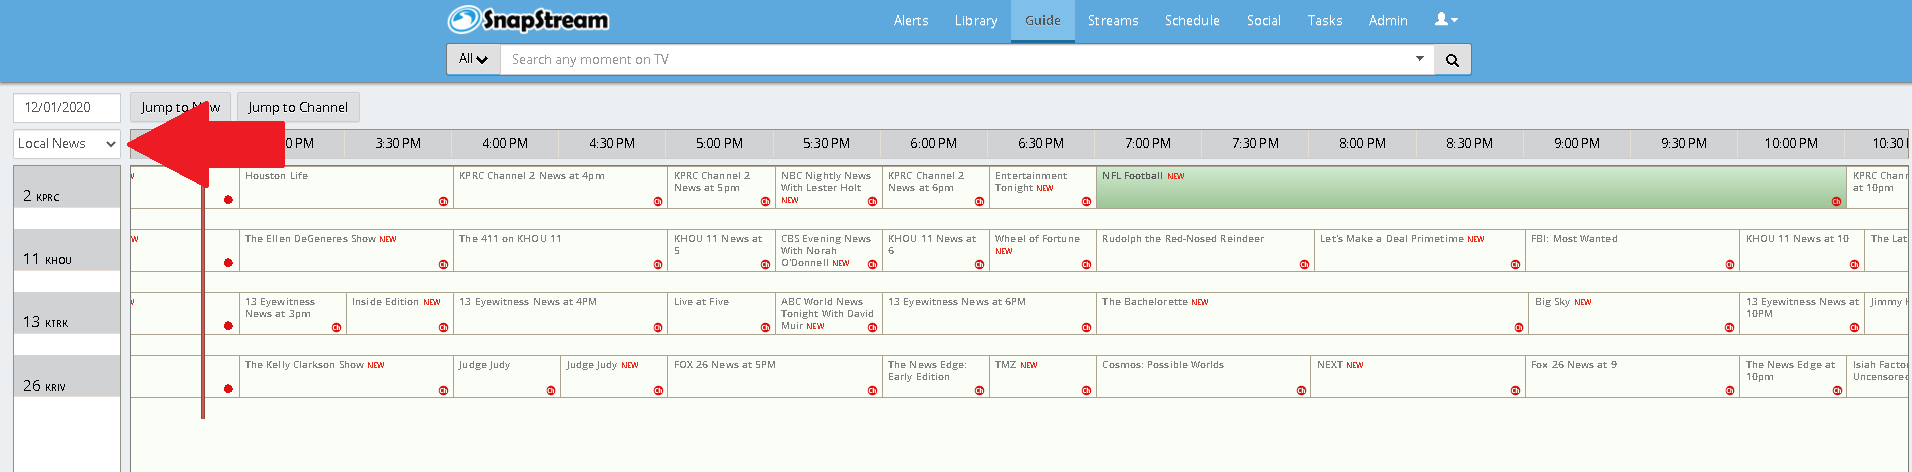
Task: Open the Schedule page
Action: [1192, 20]
